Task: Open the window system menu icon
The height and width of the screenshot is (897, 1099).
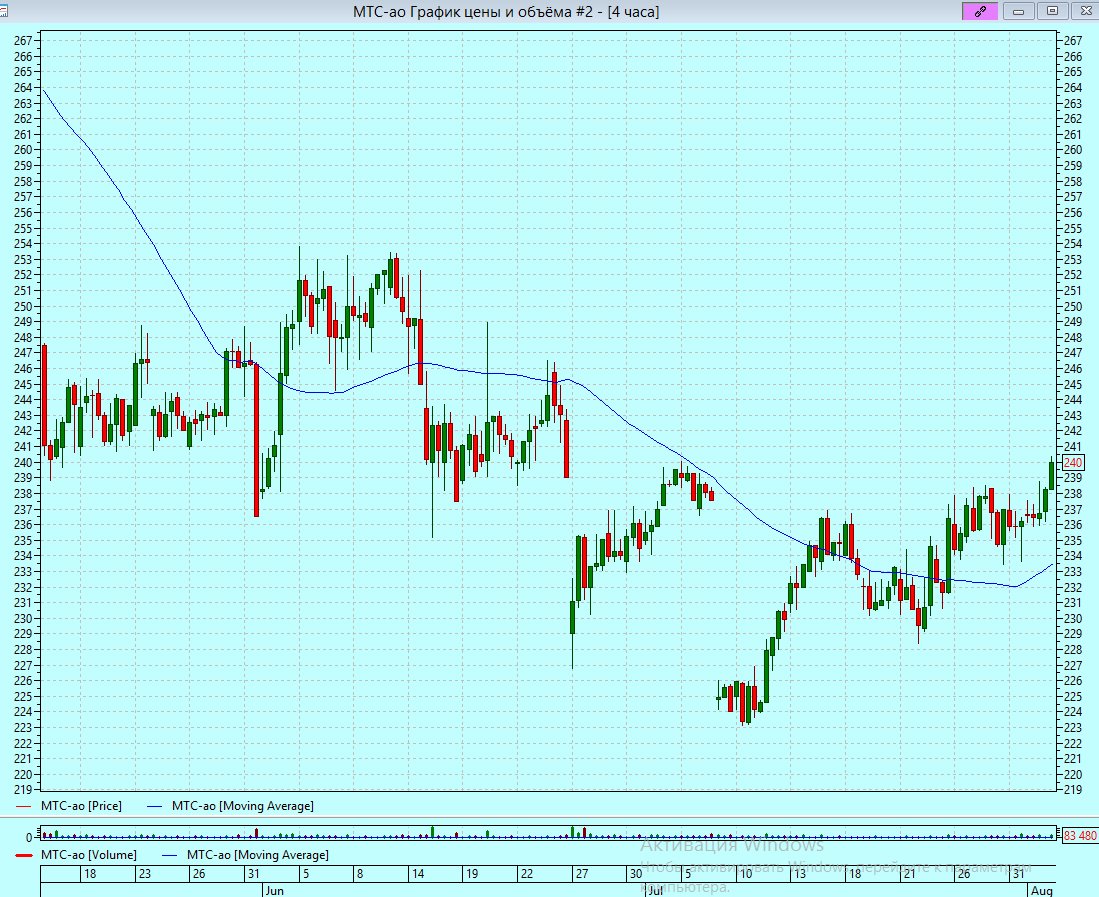Action: point(4,11)
